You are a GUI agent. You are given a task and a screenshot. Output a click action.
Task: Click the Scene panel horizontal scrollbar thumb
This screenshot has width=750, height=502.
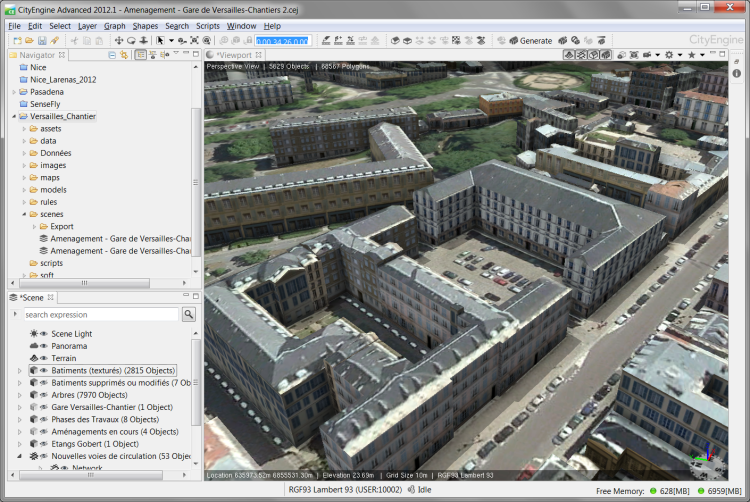tap(90, 475)
